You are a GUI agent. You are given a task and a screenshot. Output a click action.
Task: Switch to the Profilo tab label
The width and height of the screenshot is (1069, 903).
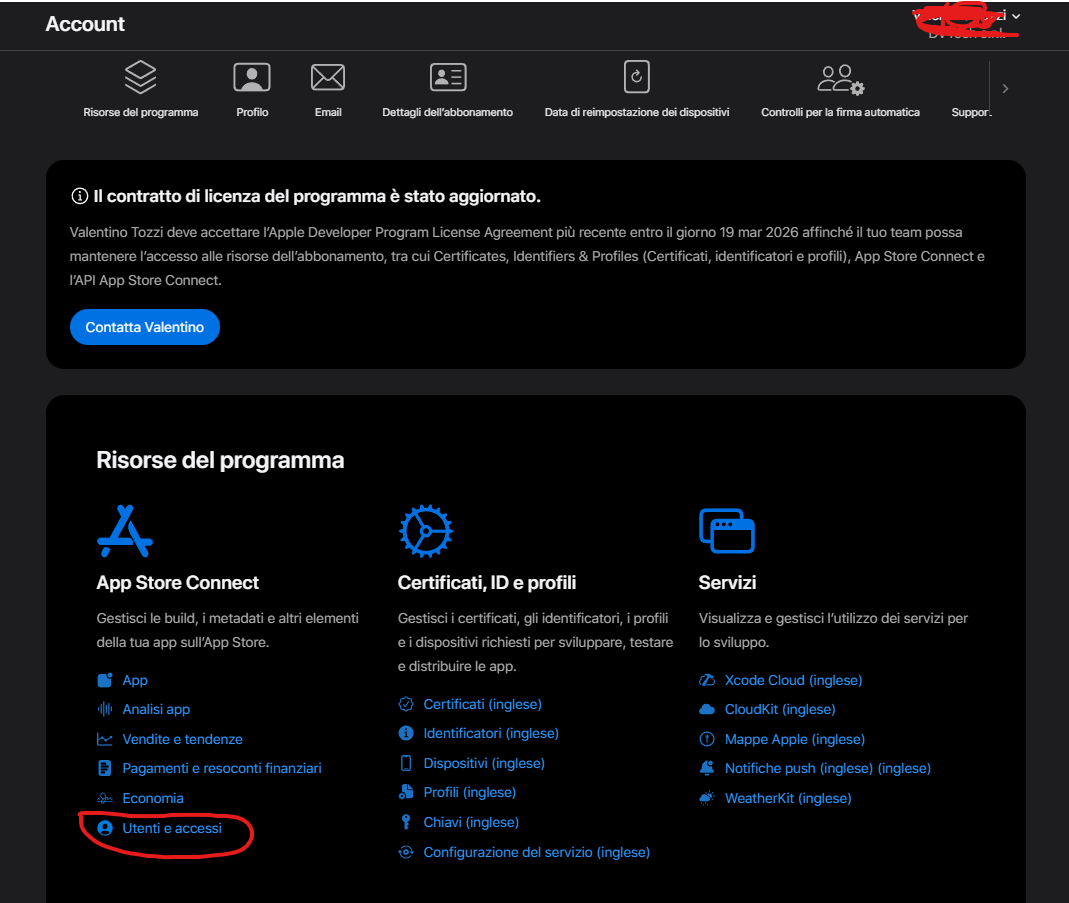coord(252,112)
